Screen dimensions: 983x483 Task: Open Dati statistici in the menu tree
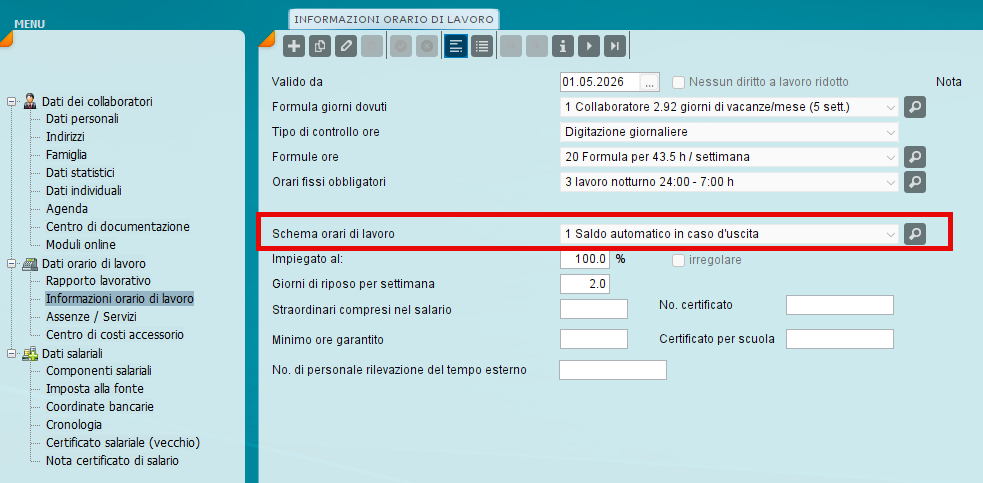coord(80,172)
